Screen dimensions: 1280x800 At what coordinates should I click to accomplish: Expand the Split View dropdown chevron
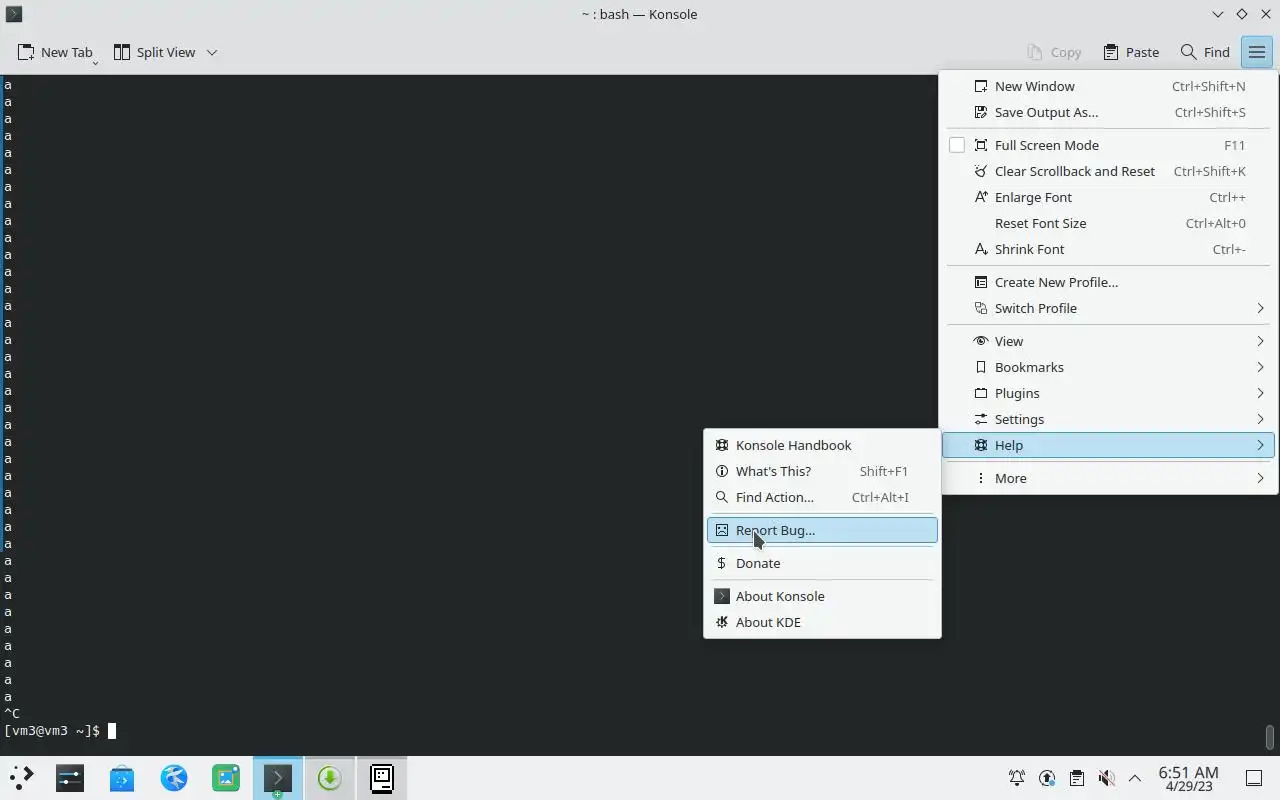coord(212,52)
